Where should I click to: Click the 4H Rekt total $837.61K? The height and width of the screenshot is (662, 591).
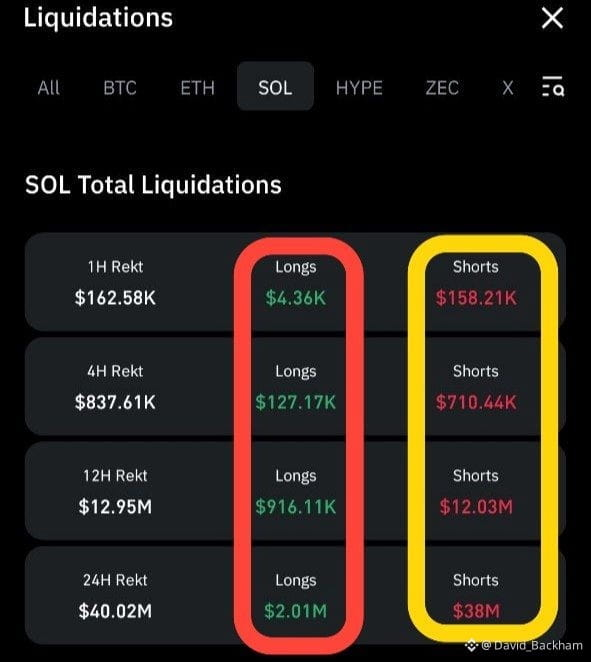[115, 402]
